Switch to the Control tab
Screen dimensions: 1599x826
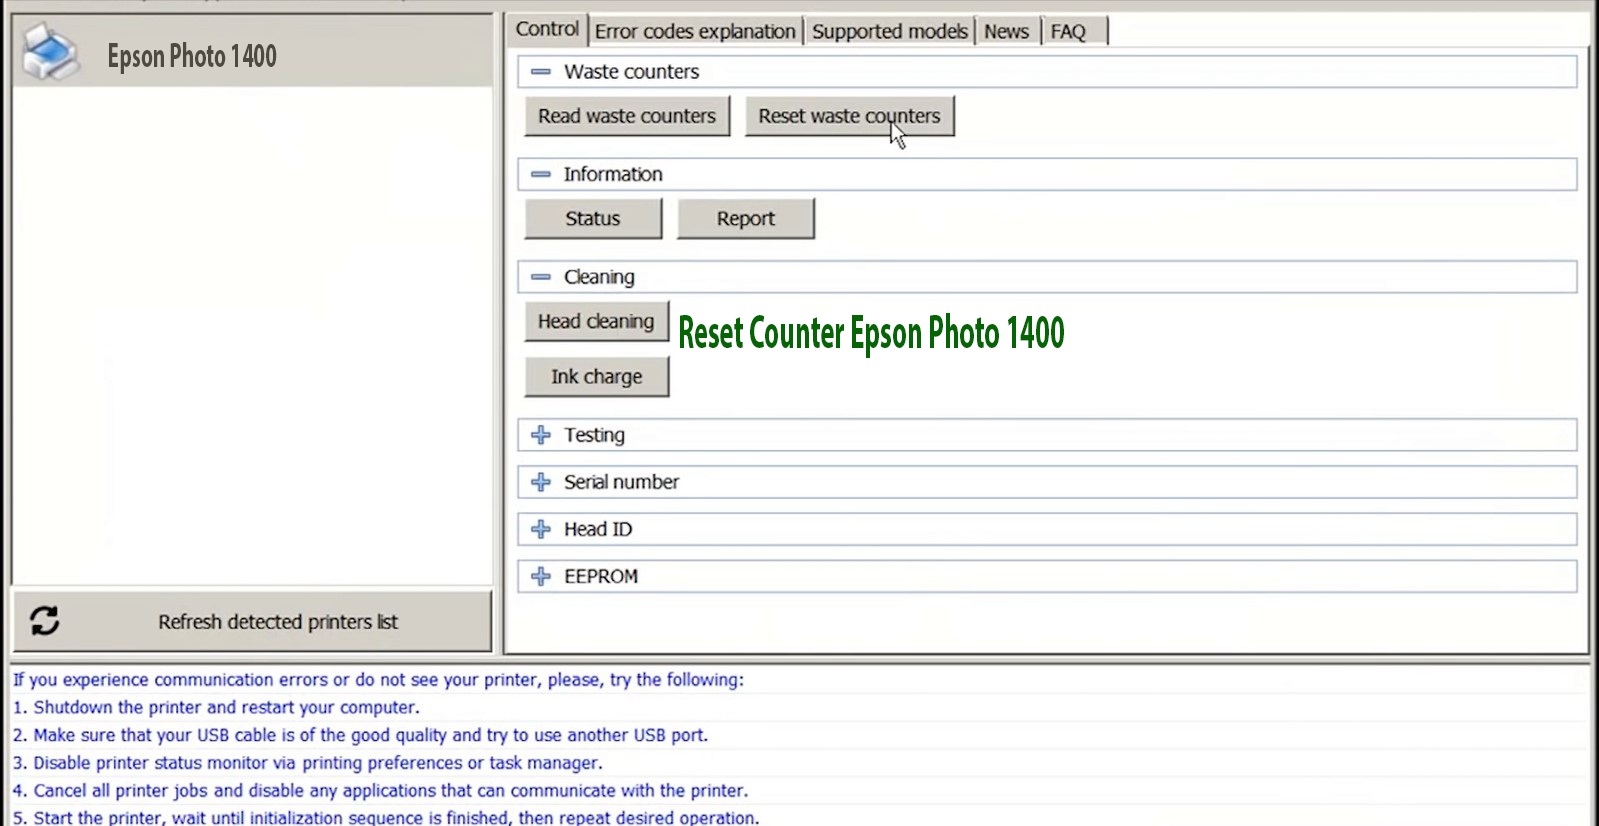(x=547, y=29)
